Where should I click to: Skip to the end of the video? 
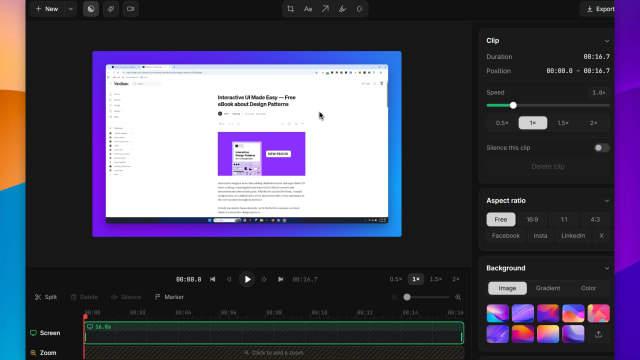(280, 280)
